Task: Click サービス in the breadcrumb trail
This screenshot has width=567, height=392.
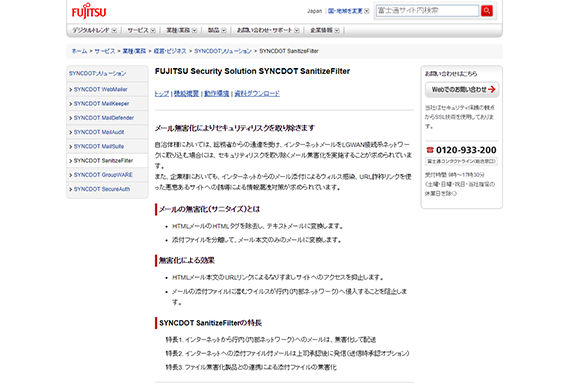Action: [x=105, y=51]
